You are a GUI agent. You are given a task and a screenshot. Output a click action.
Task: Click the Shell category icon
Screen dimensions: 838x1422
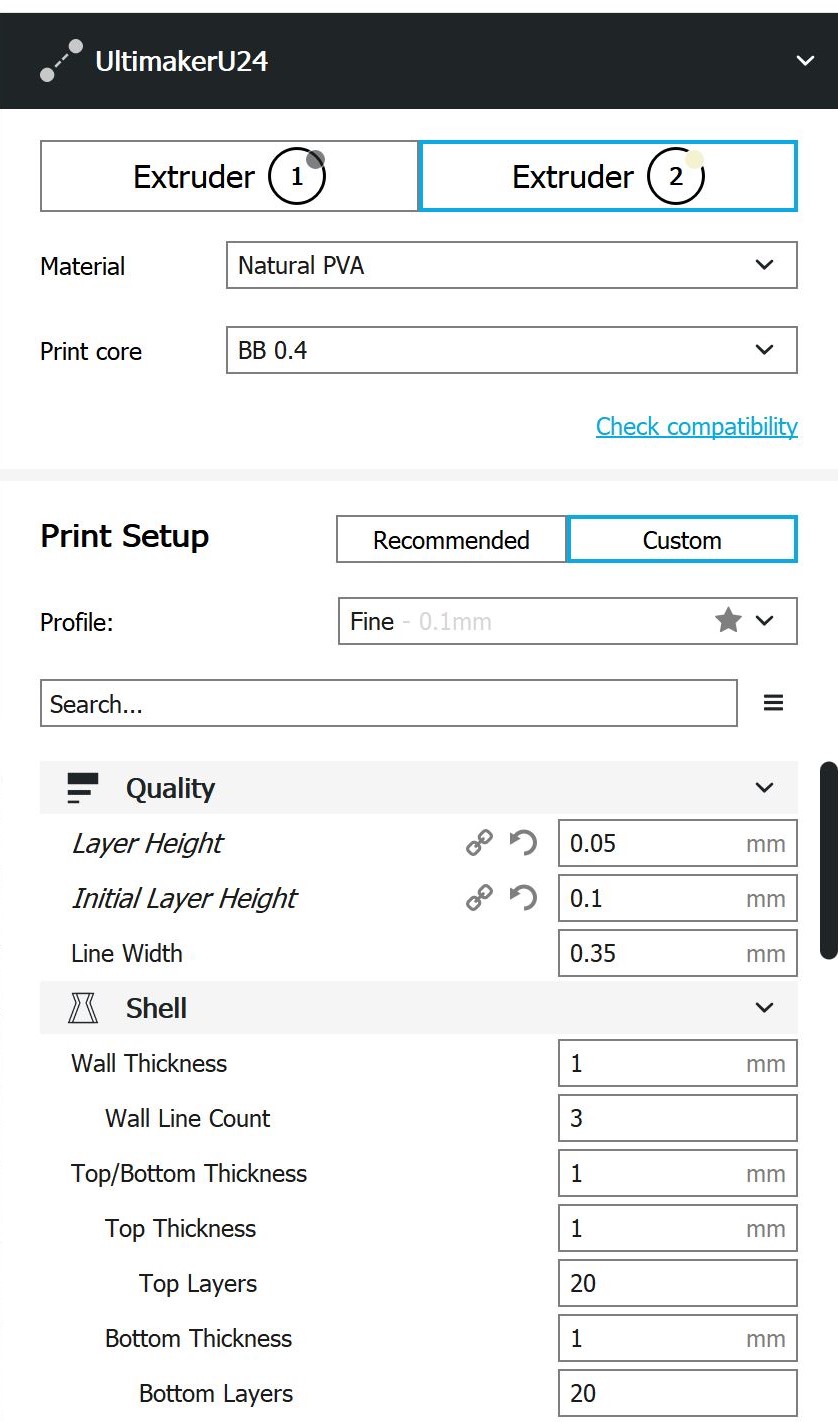tap(82, 1008)
